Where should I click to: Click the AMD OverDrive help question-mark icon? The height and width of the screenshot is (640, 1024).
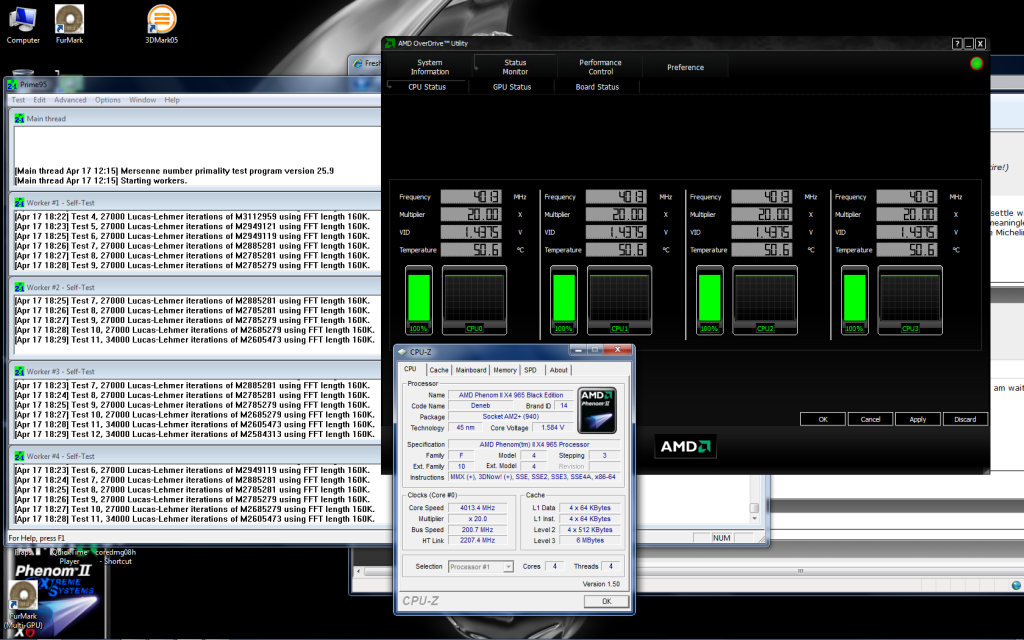click(957, 44)
